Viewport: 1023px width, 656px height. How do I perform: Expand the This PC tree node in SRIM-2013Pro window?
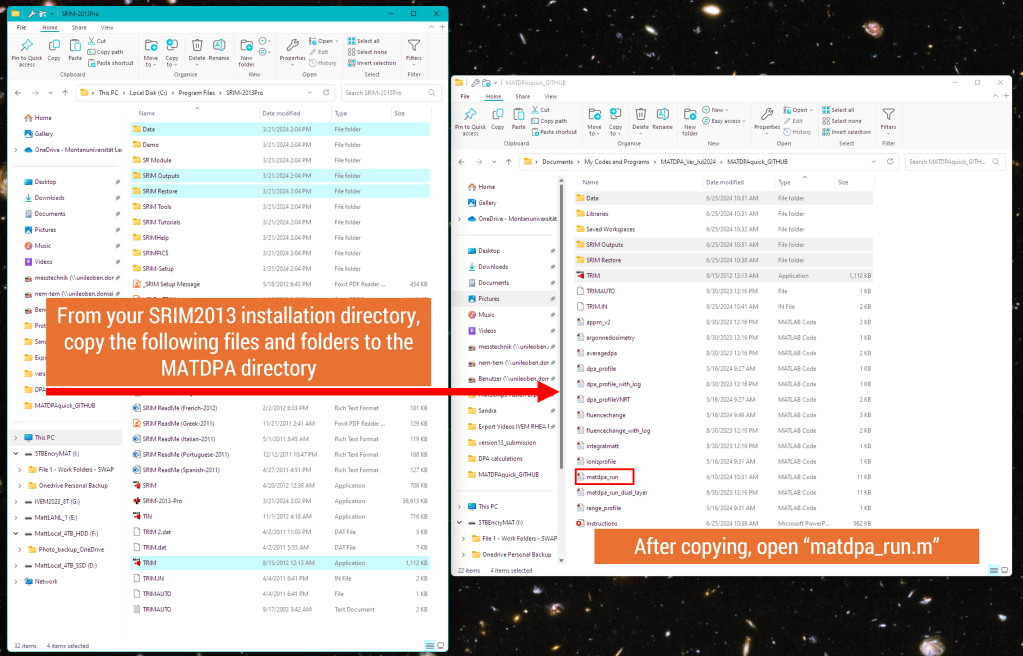[15, 437]
